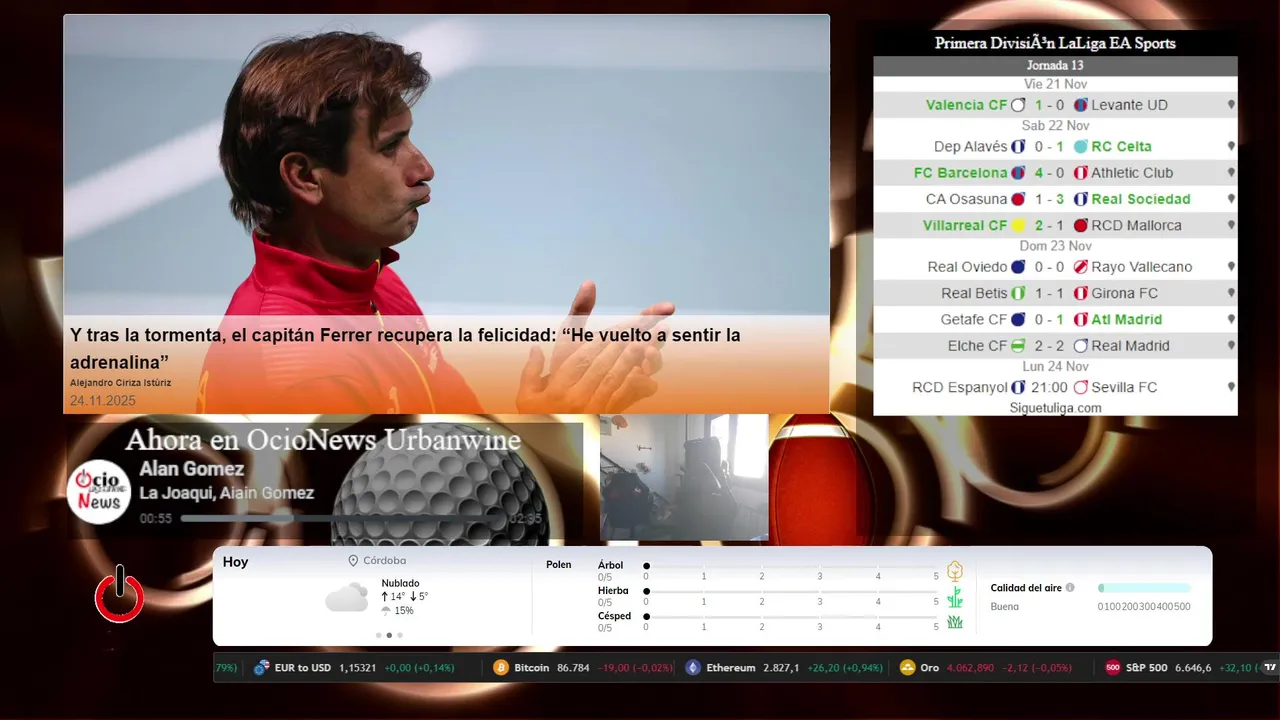Click the Bitcoin coin icon in ticker
The width and height of the screenshot is (1280, 720).
[501, 667]
